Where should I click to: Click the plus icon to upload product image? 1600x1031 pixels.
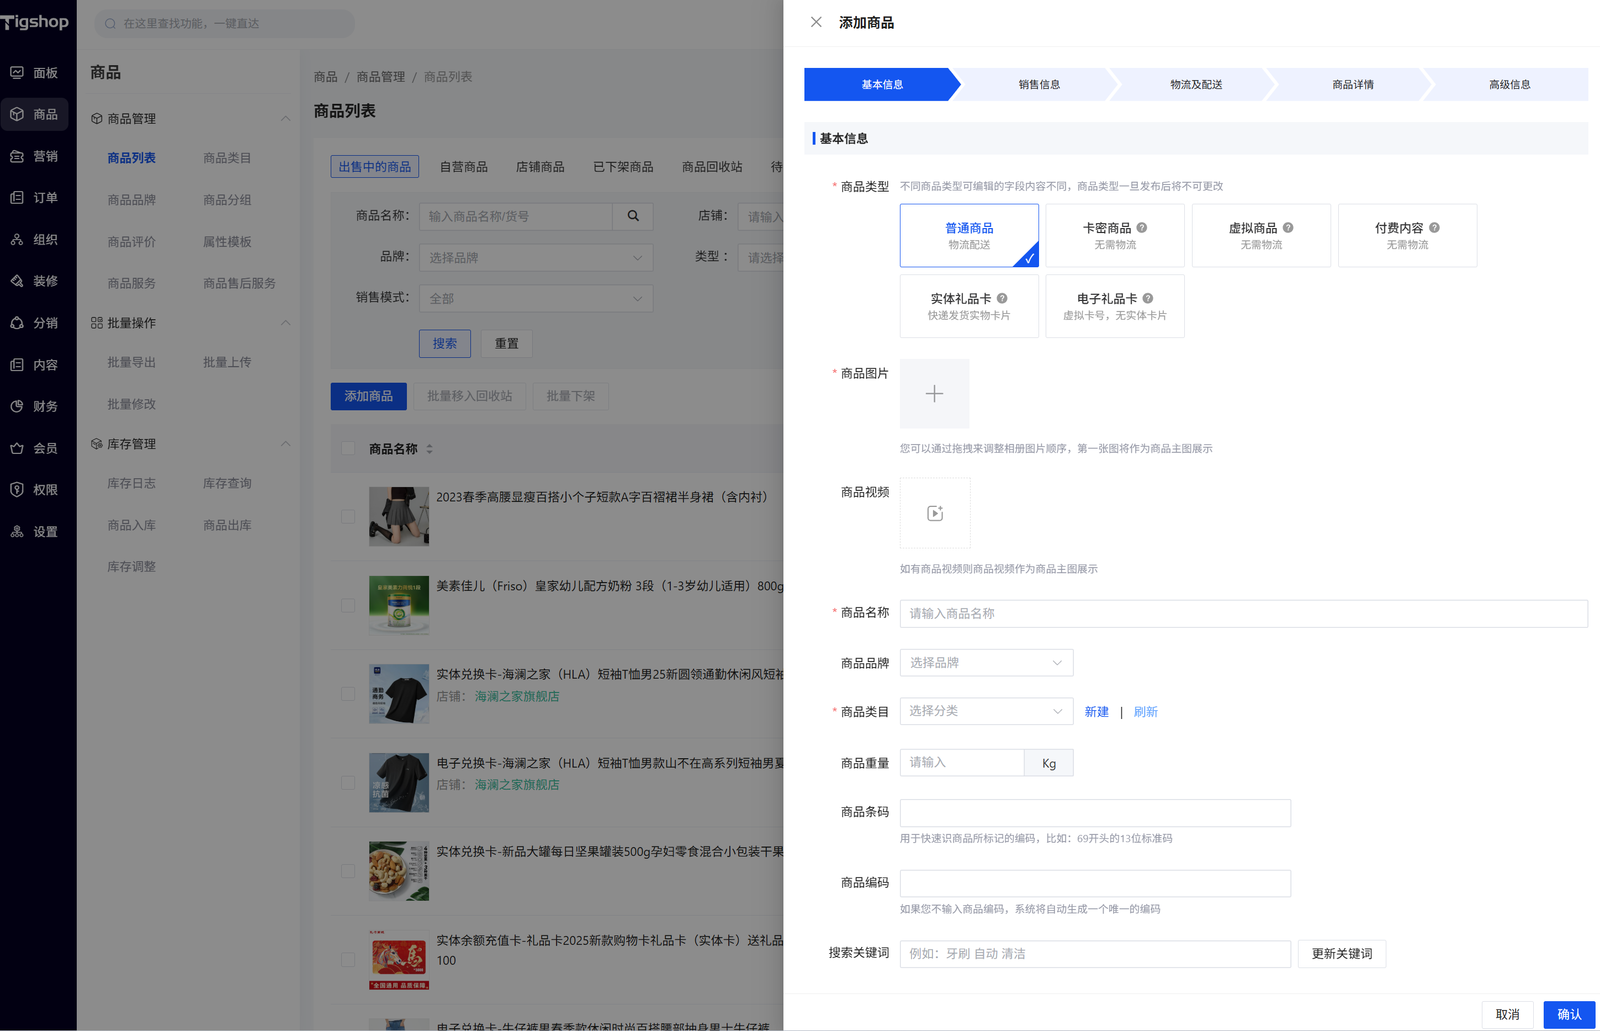click(x=934, y=394)
